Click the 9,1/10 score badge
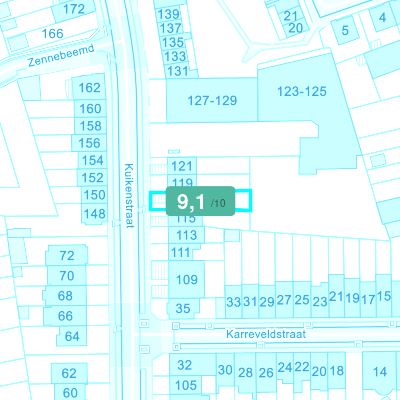The image size is (400, 400). point(200,201)
